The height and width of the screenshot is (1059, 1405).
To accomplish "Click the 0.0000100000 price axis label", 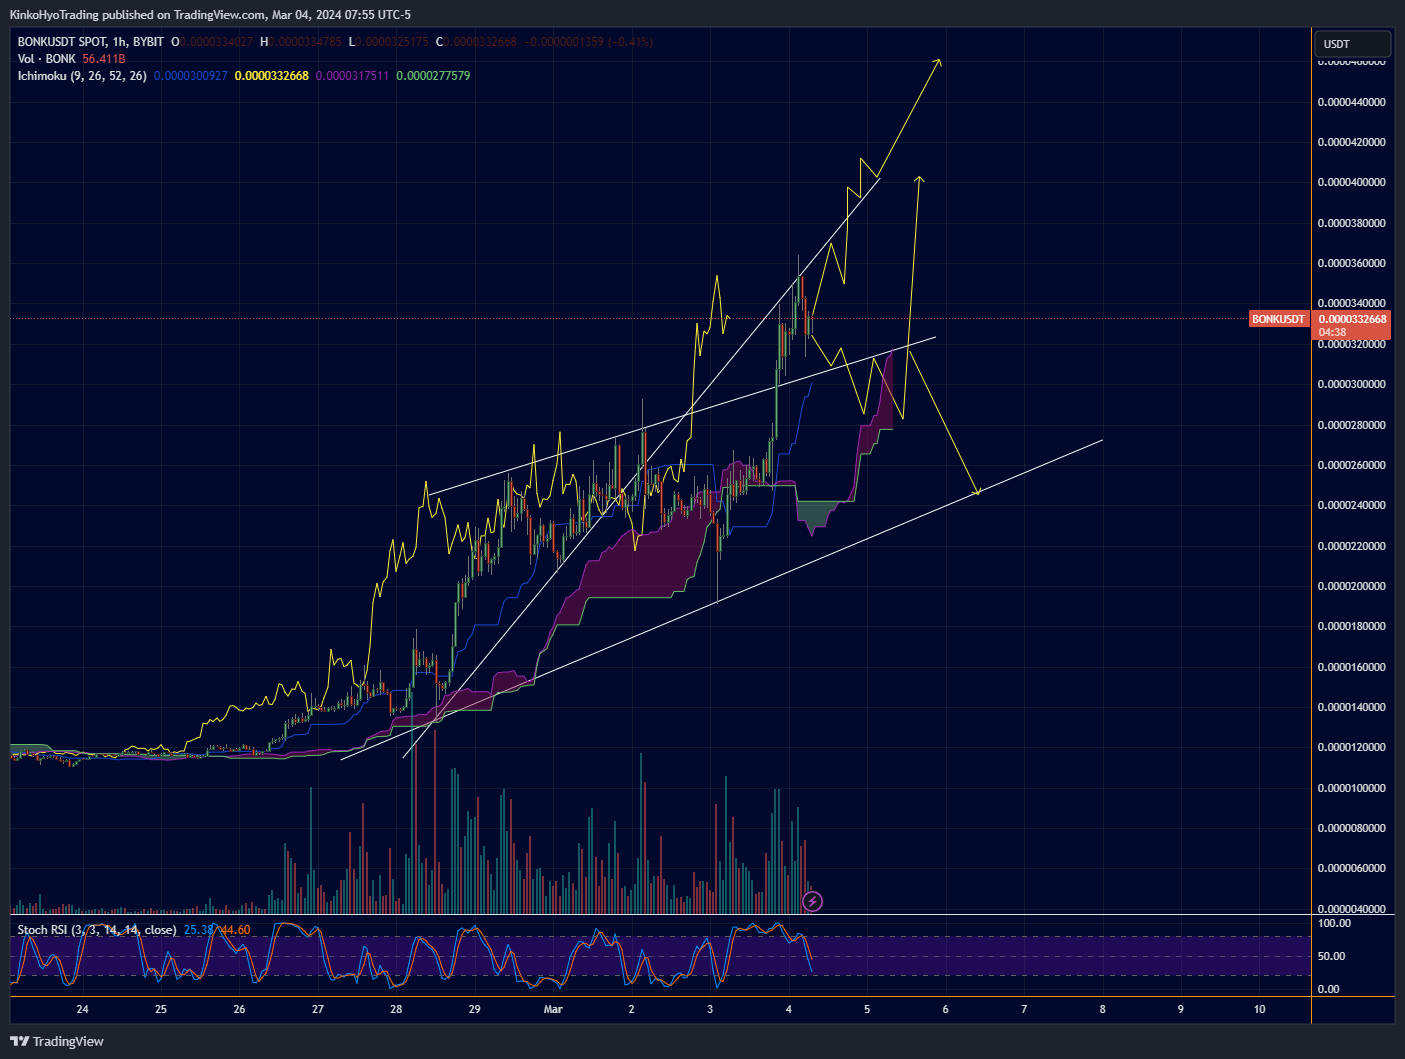I will (x=1351, y=788).
